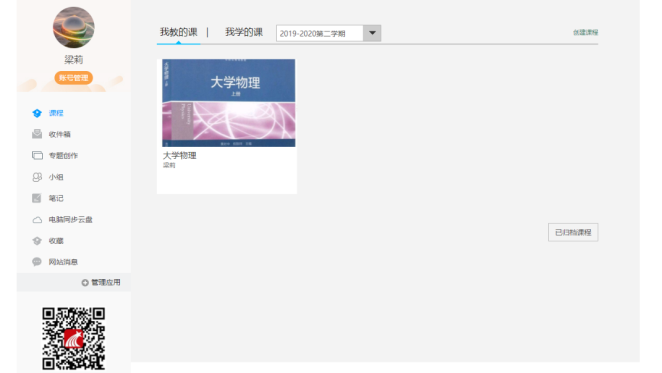Click the QR code image
The height and width of the screenshot is (373, 662).
click(x=73, y=338)
